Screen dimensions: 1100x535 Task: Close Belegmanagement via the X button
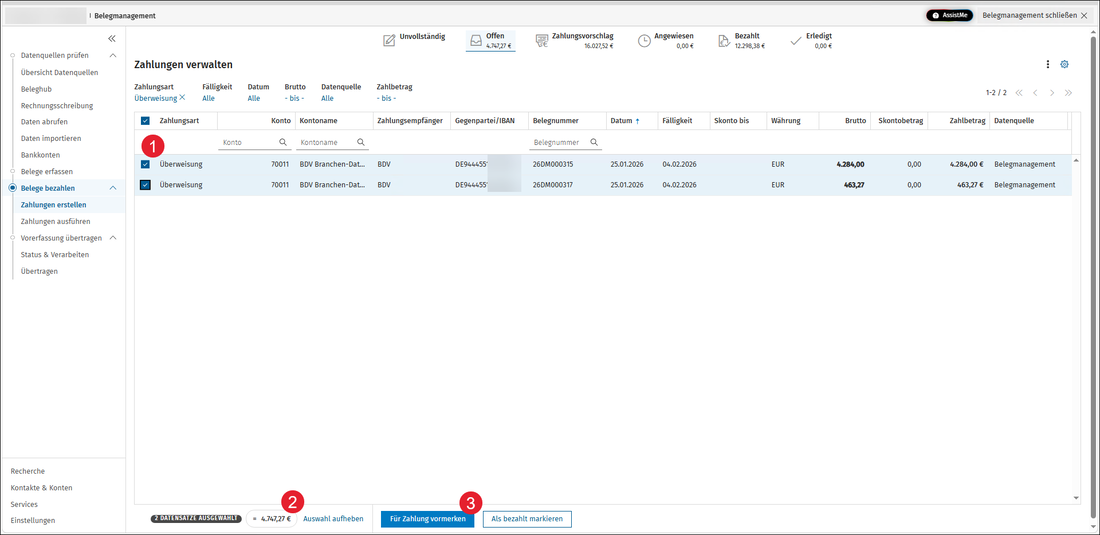point(1084,15)
